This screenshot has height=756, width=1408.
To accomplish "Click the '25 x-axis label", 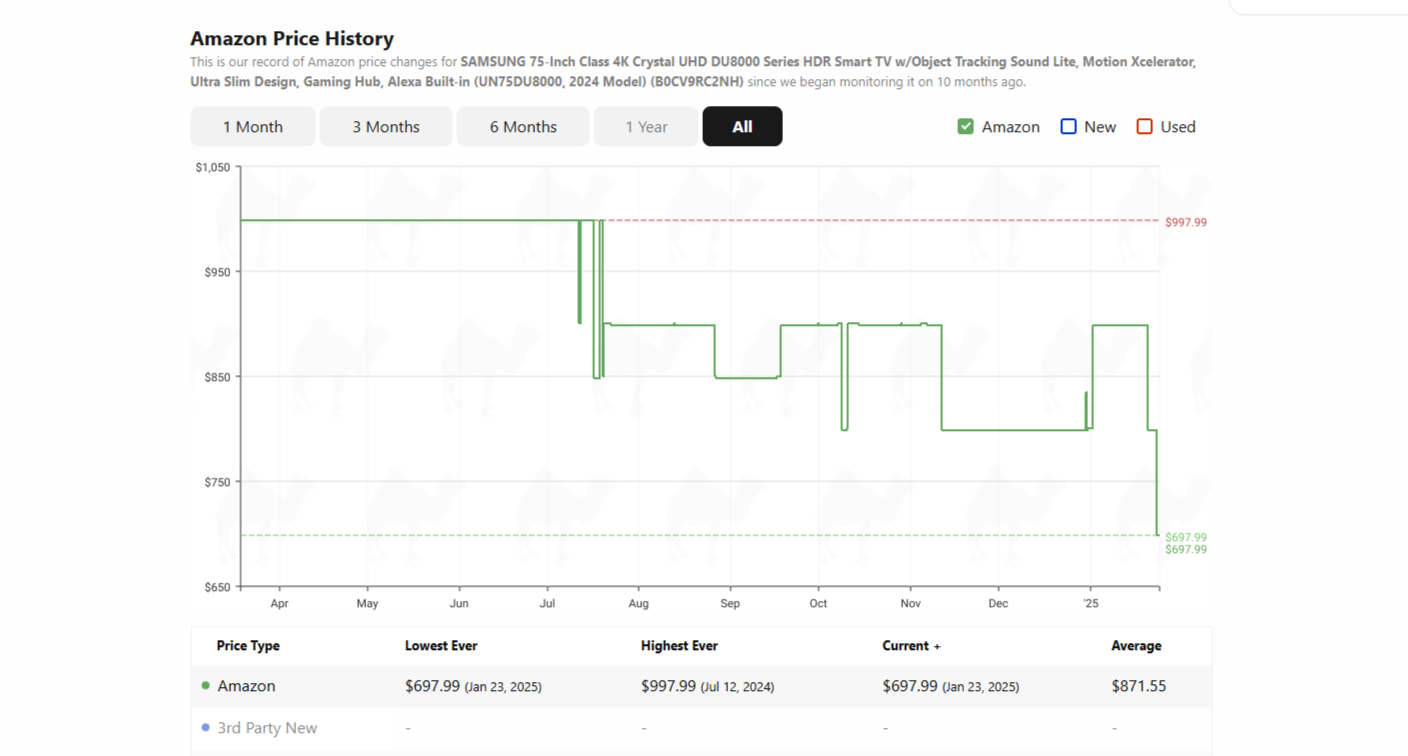I will pyautogui.click(x=1090, y=604).
